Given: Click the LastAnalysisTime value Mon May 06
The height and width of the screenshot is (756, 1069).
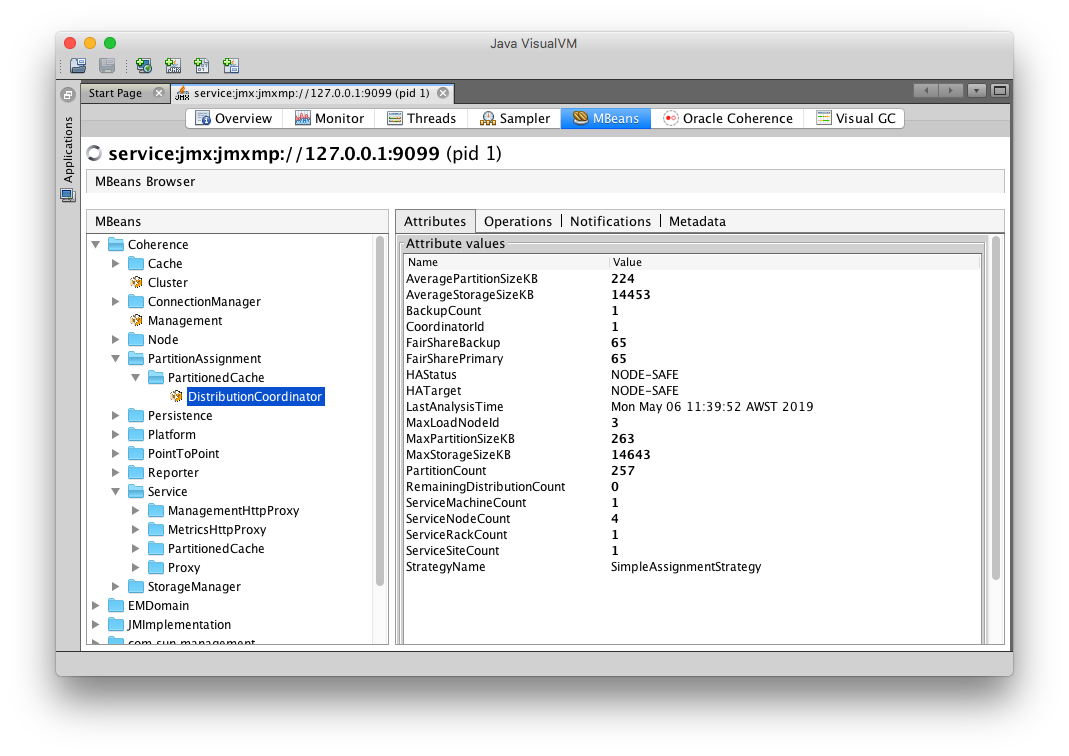Looking at the screenshot, I should (x=712, y=407).
